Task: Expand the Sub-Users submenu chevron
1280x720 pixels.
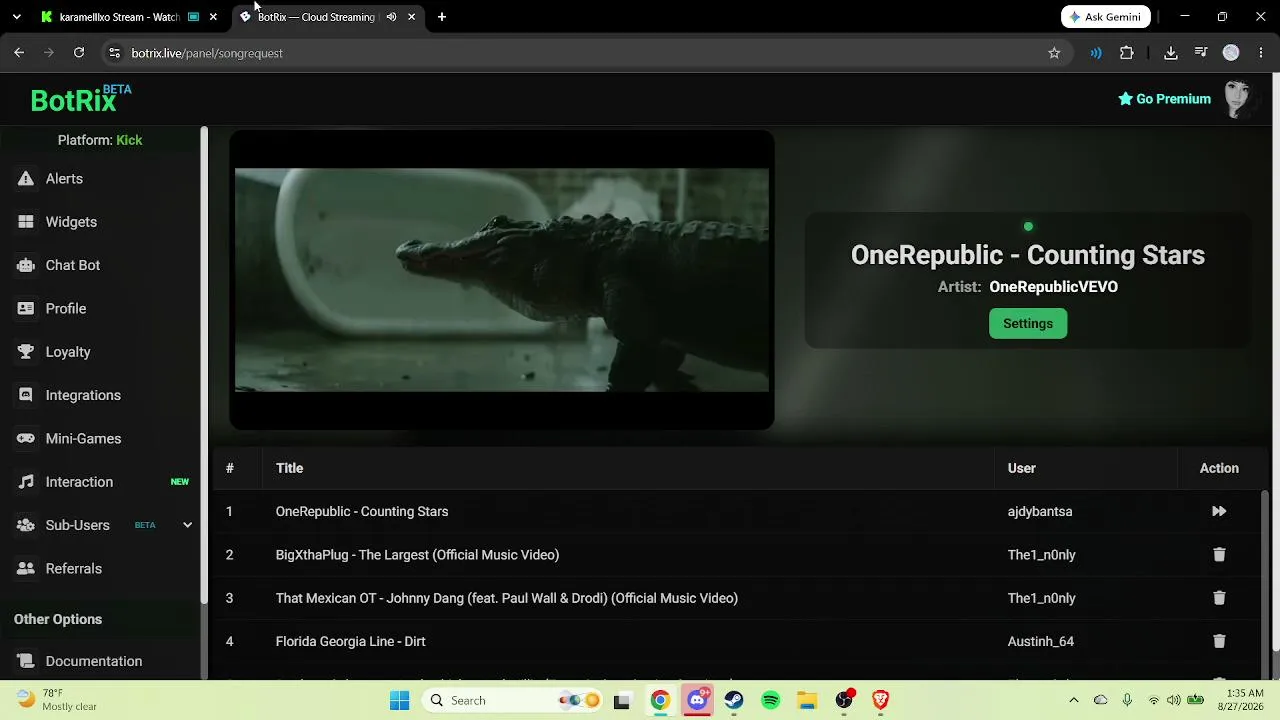Action: (x=187, y=525)
